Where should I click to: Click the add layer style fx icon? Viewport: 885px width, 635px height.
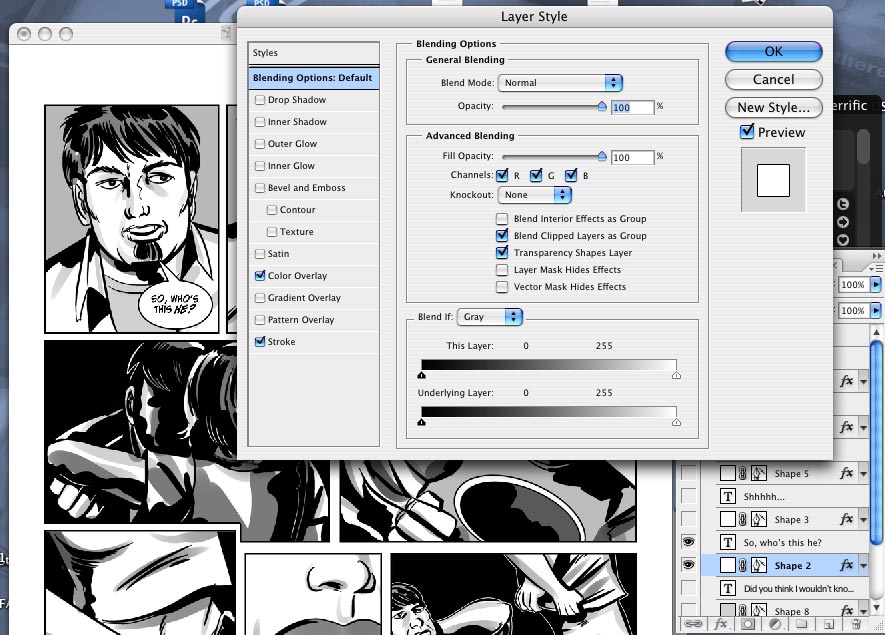click(x=718, y=625)
